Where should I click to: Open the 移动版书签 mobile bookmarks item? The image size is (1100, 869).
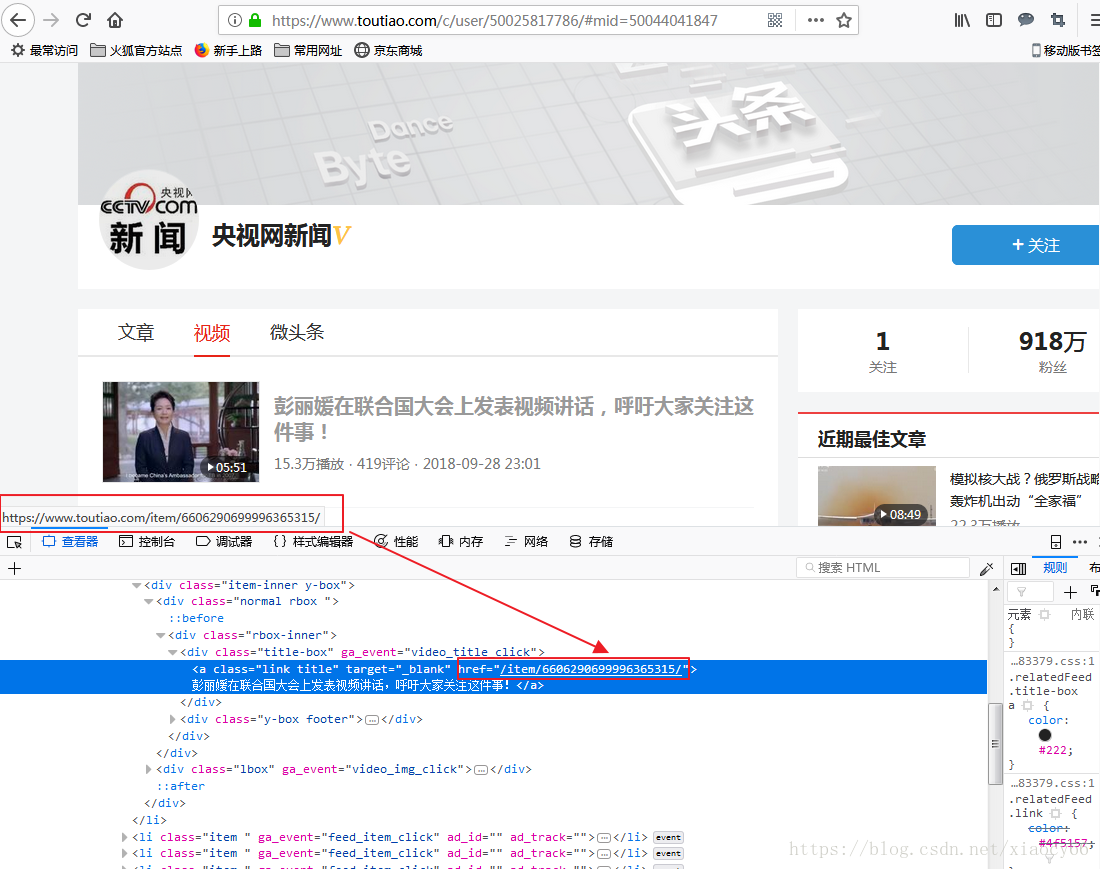pos(1066,50)
